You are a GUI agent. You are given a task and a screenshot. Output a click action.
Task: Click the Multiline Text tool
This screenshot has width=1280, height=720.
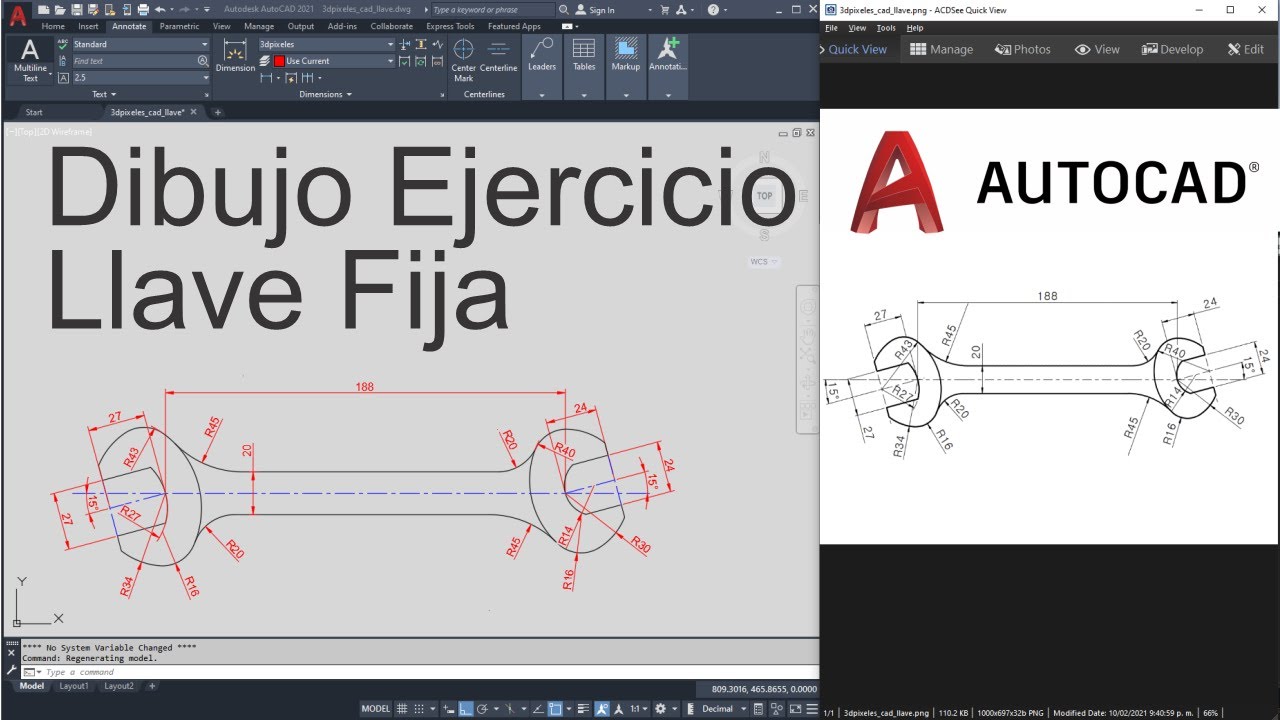pos(30,59)
